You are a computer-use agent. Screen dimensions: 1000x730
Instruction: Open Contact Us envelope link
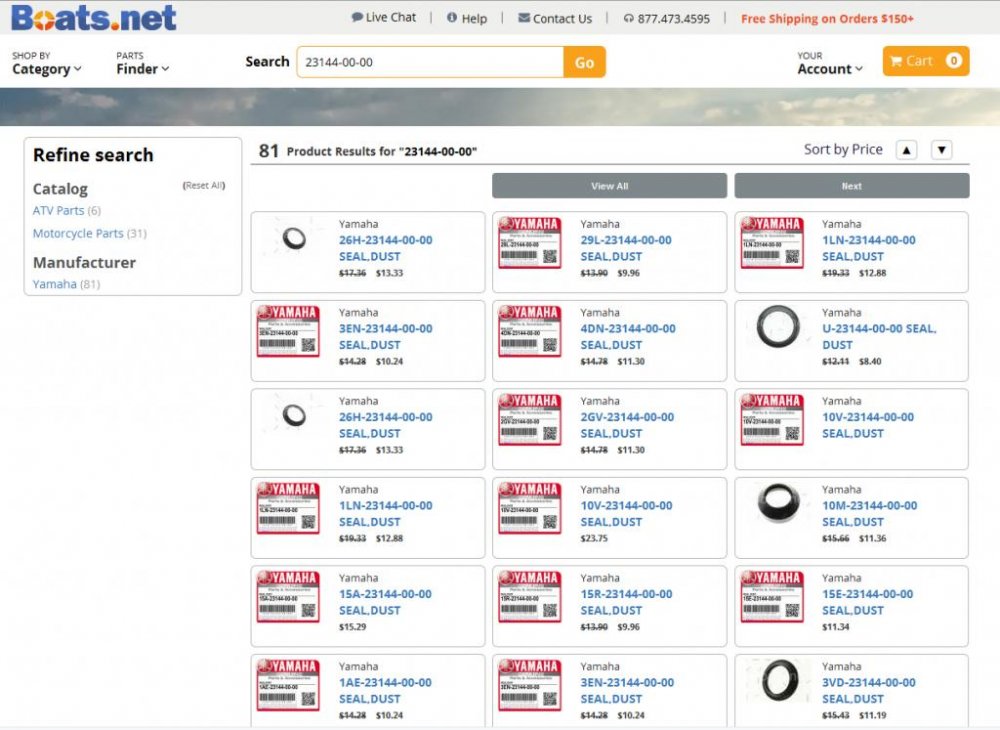[x=555, y=18]
